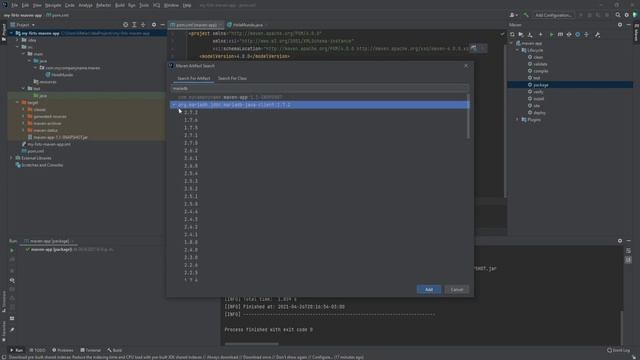640x360 pixels.
Task: Hide the Maven tool window
Action: coord(629,25)
